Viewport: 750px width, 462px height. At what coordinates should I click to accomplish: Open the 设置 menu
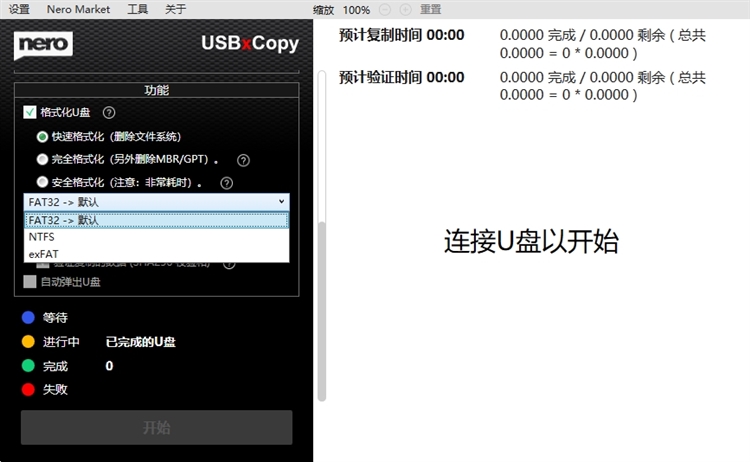(x=19, y=9)
